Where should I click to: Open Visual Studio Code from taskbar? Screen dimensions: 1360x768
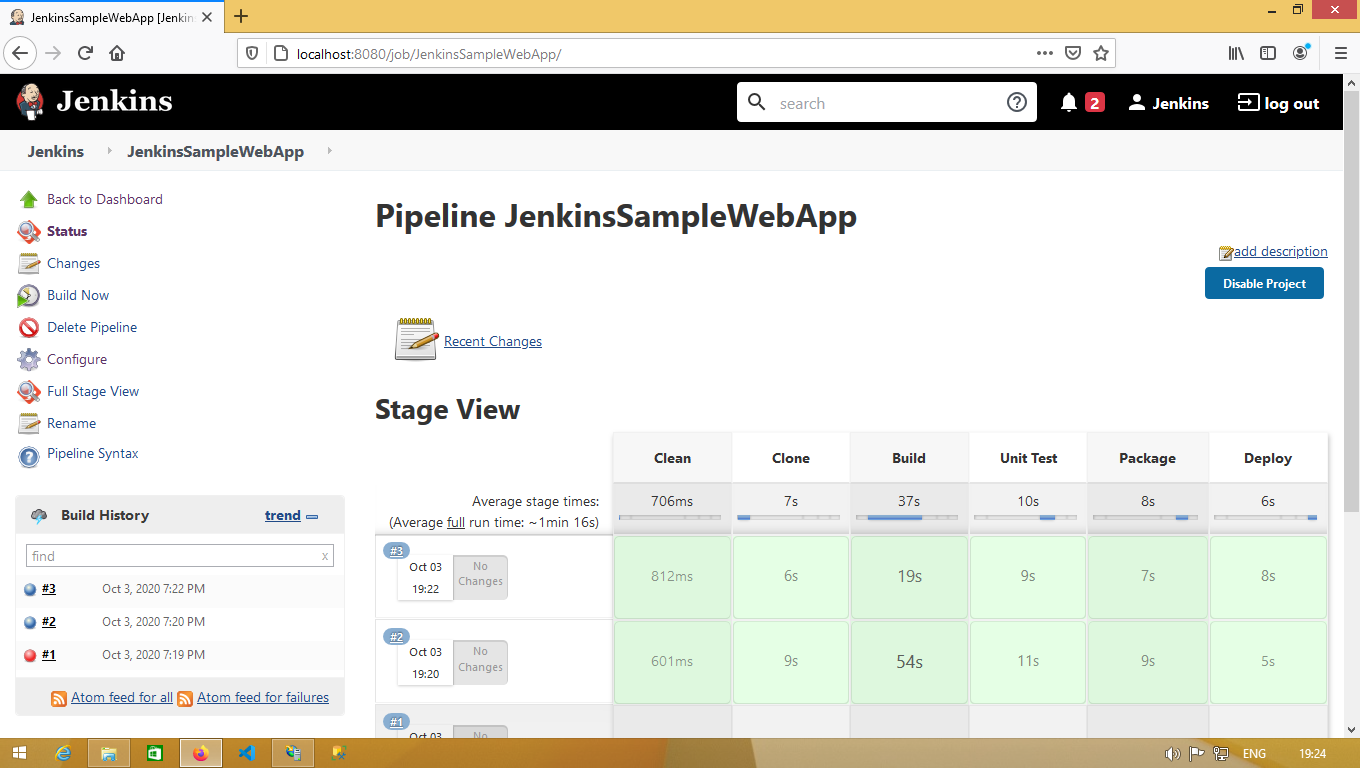(x=247, y=753)
